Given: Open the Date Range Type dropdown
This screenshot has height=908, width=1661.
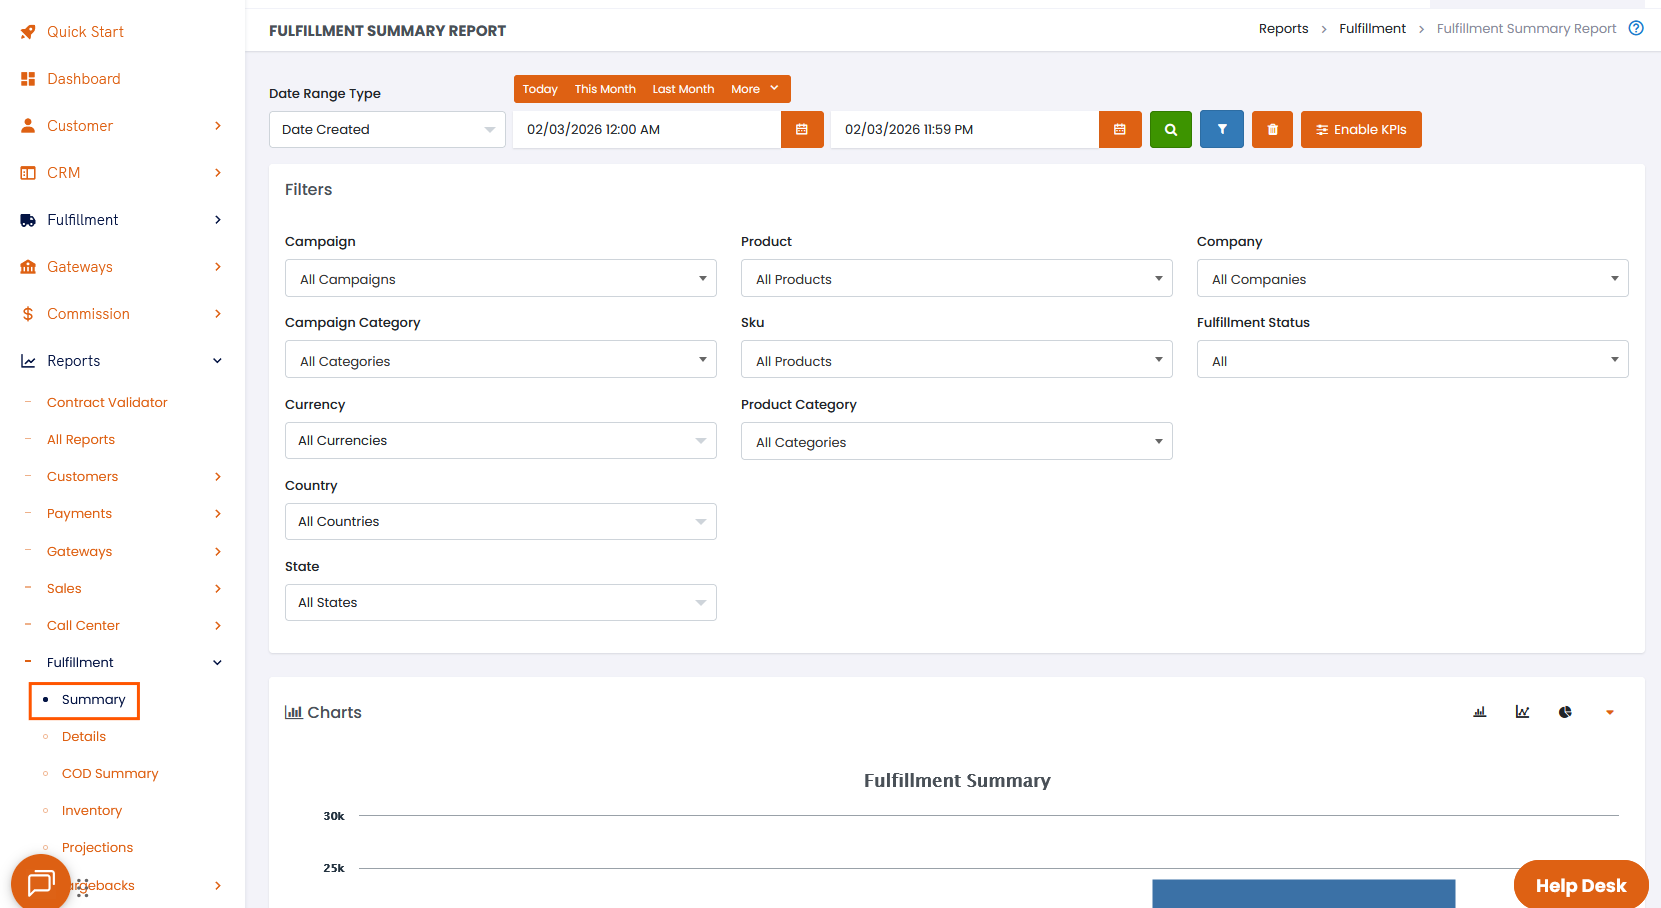Looking at the screenshot, I should 387,130.
